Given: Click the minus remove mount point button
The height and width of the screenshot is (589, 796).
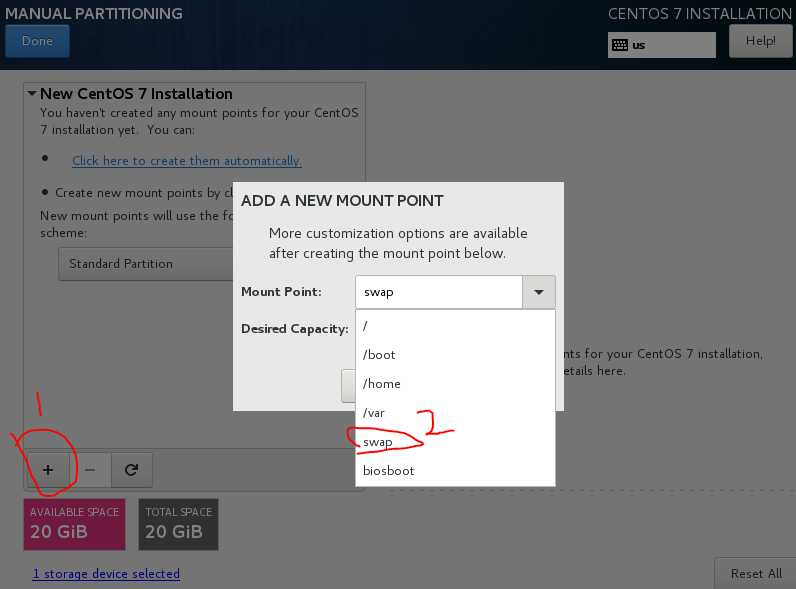Looking at the screenshot, I should pos(90,470).
